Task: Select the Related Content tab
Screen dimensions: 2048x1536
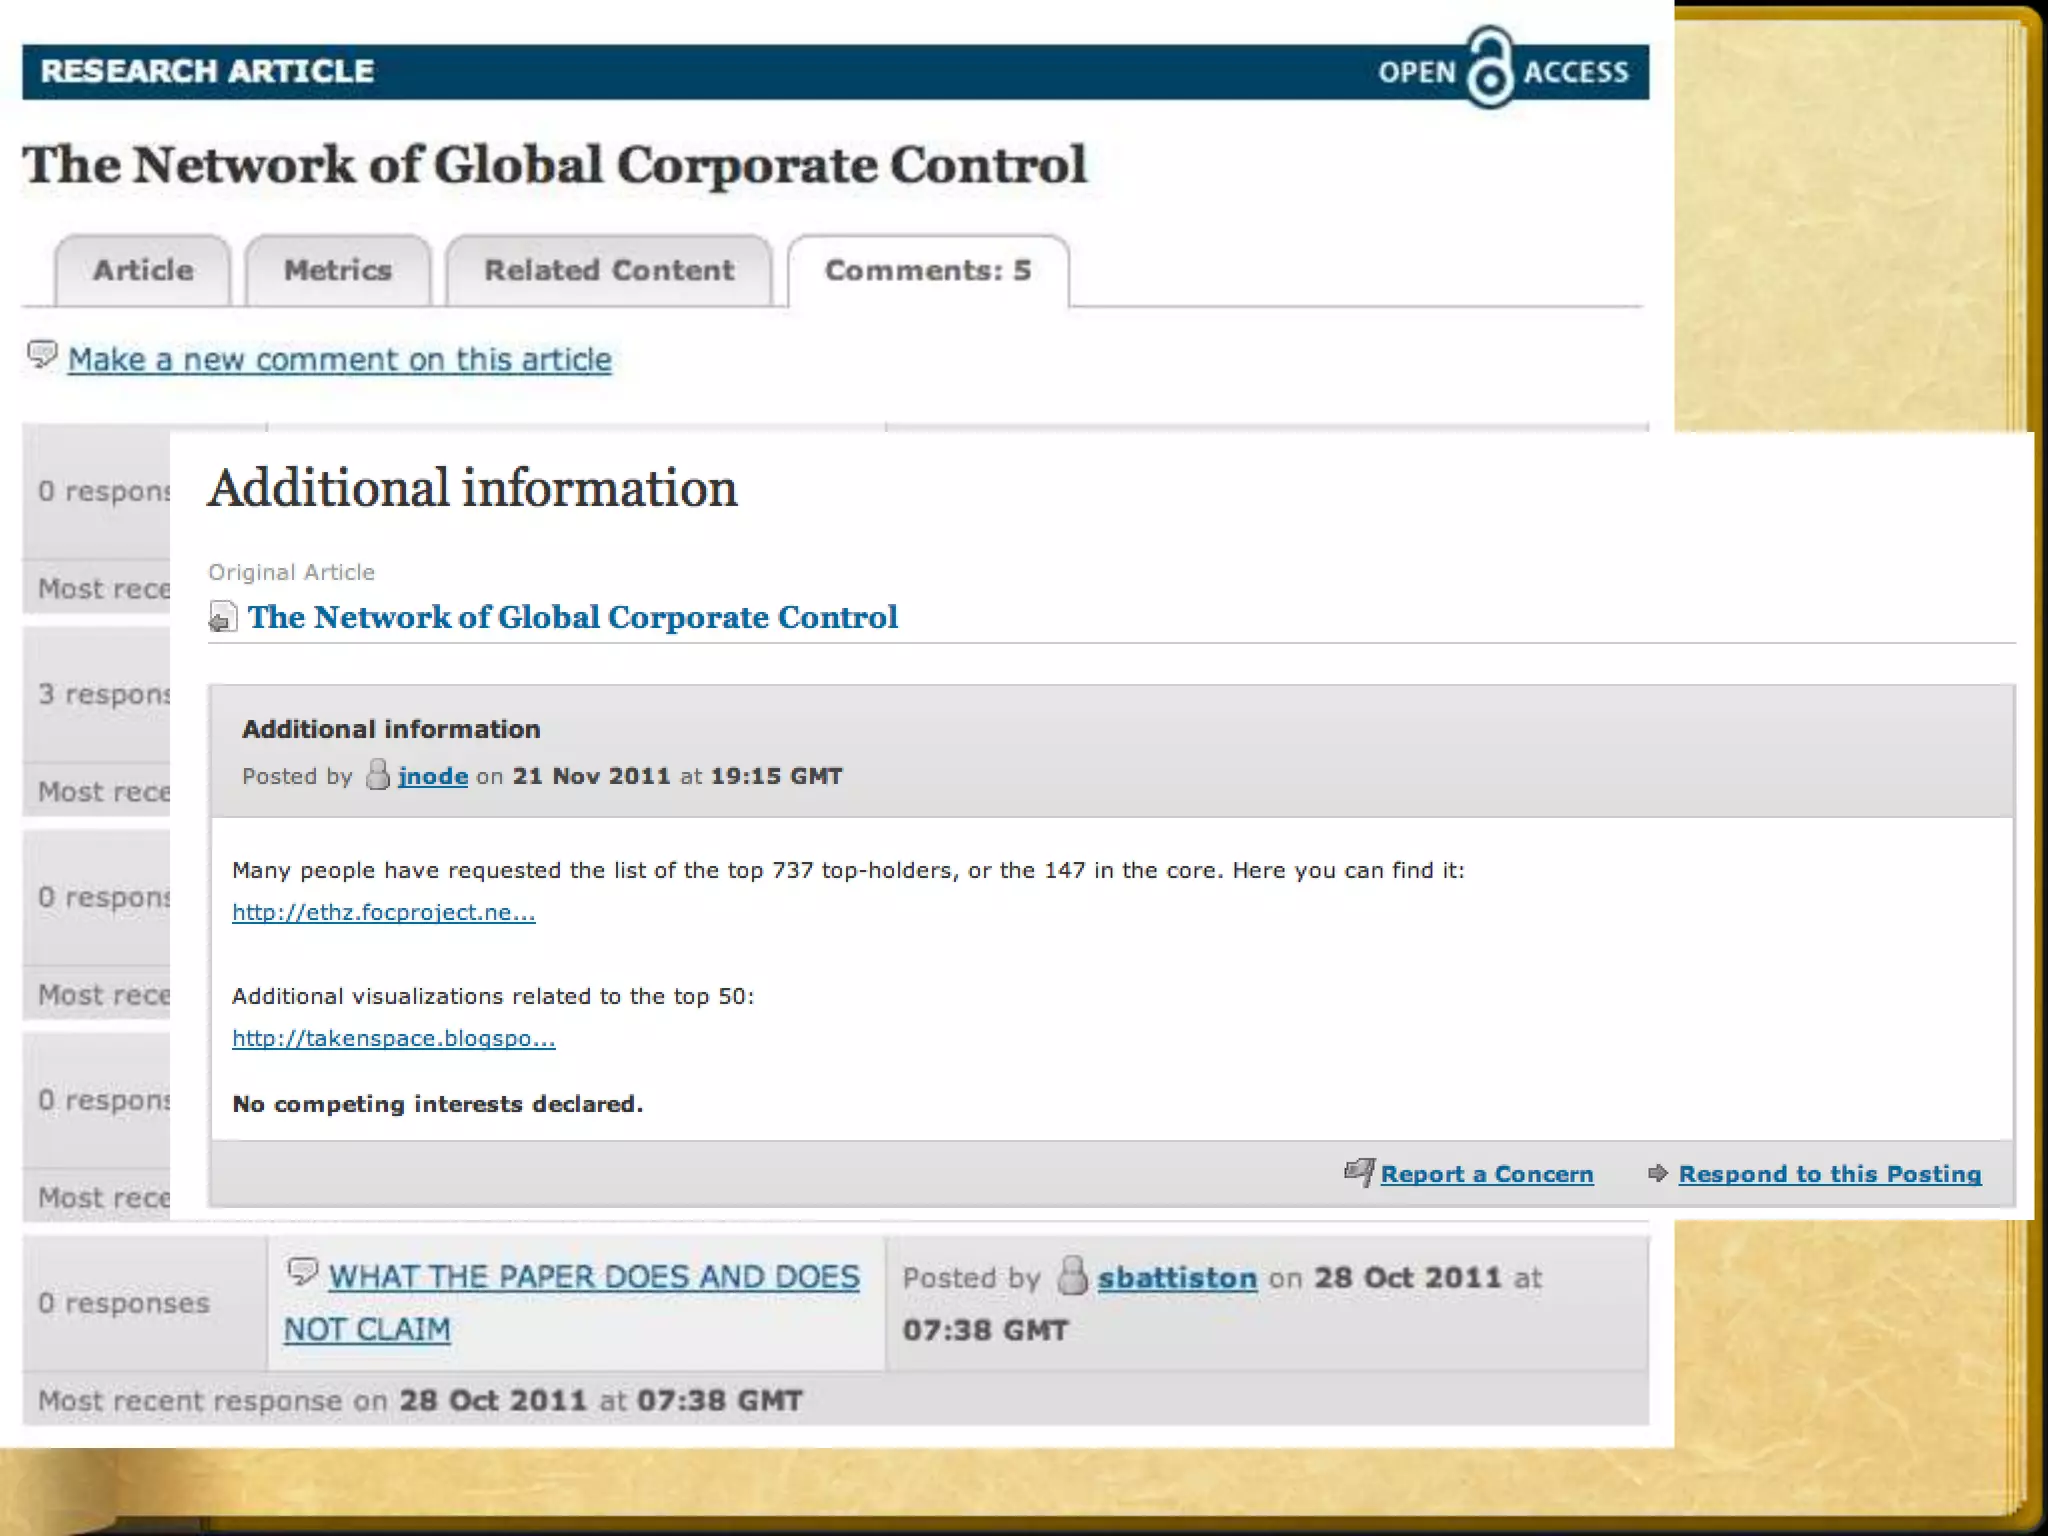Action: 609,271
